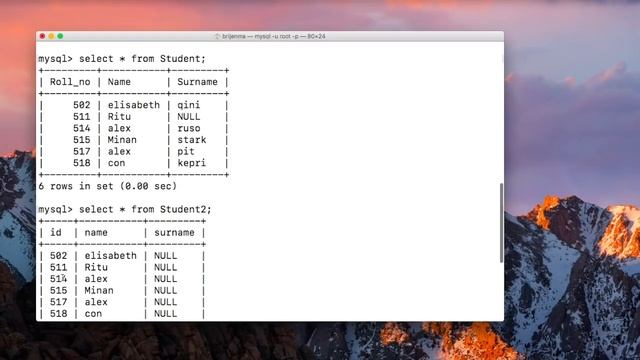Click NULL surname in Student2 row 502
640x360 pixels.
coord(165,256)
